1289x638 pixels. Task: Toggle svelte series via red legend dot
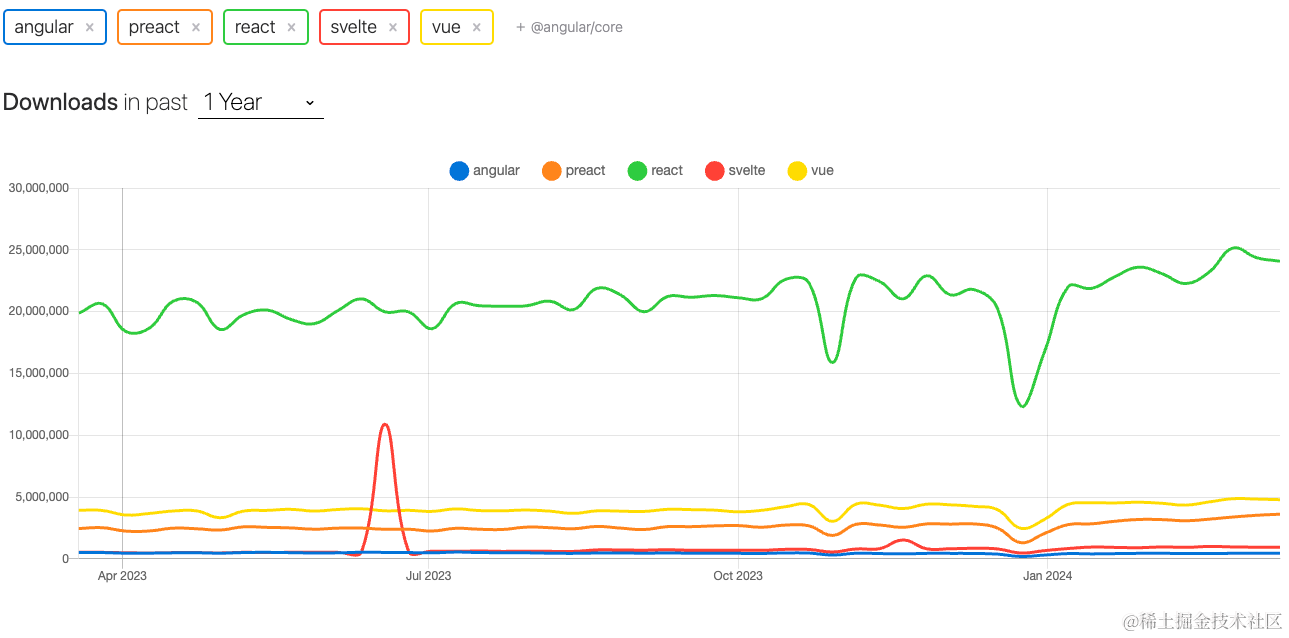[x=714, y=171]
